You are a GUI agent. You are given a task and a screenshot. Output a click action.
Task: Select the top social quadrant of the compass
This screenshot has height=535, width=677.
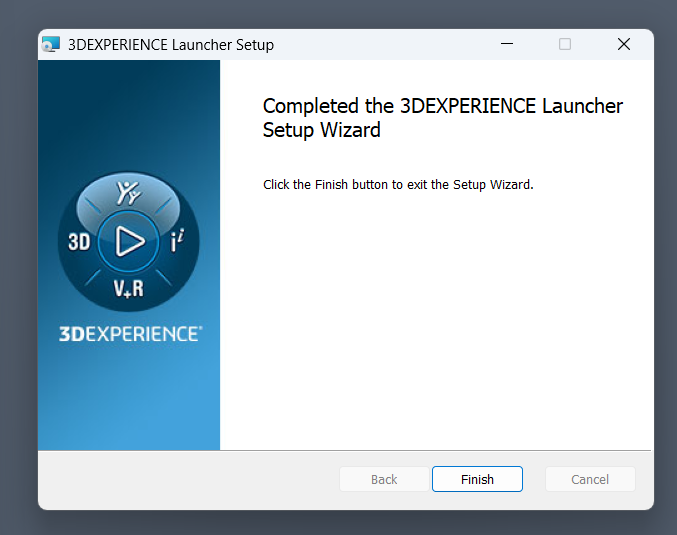click(x=128, y=194)
